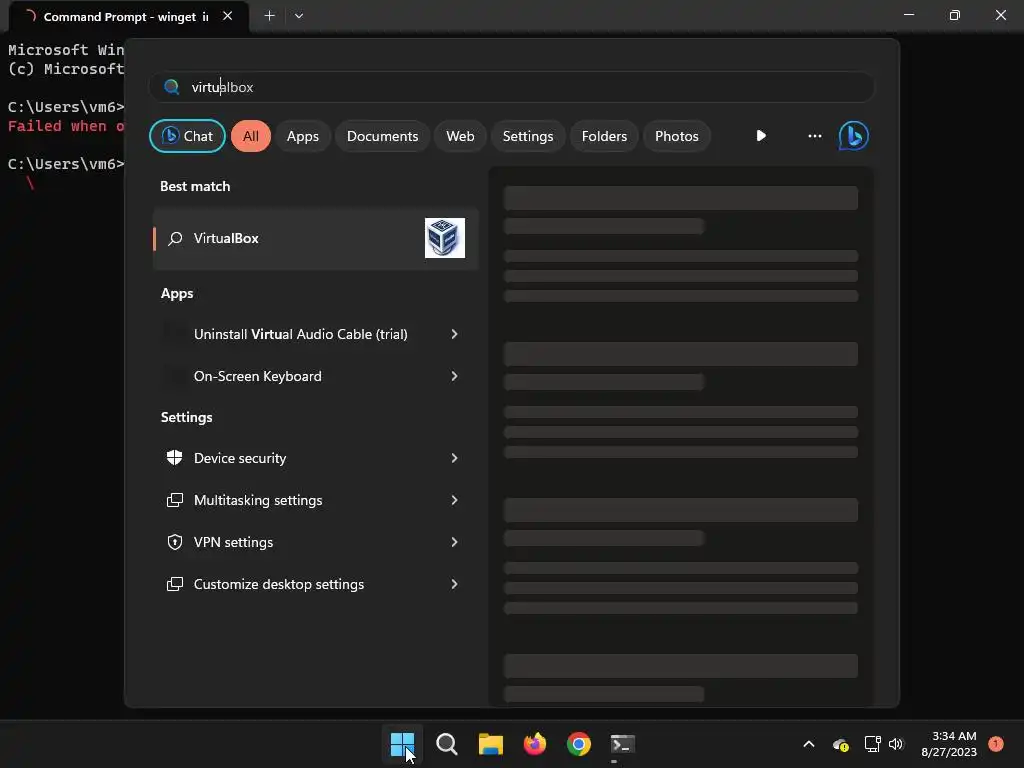
Task: Open notification bell badge
Action: click(x=996, y=744)
